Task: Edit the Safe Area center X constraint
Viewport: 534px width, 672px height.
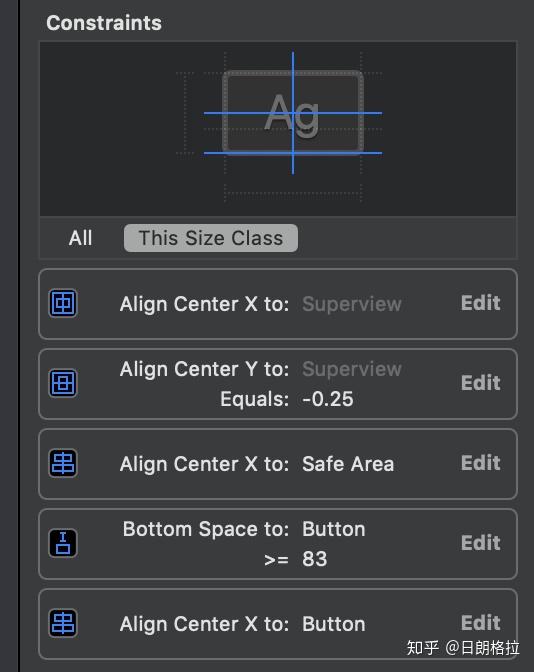Action: pos(480,463)
